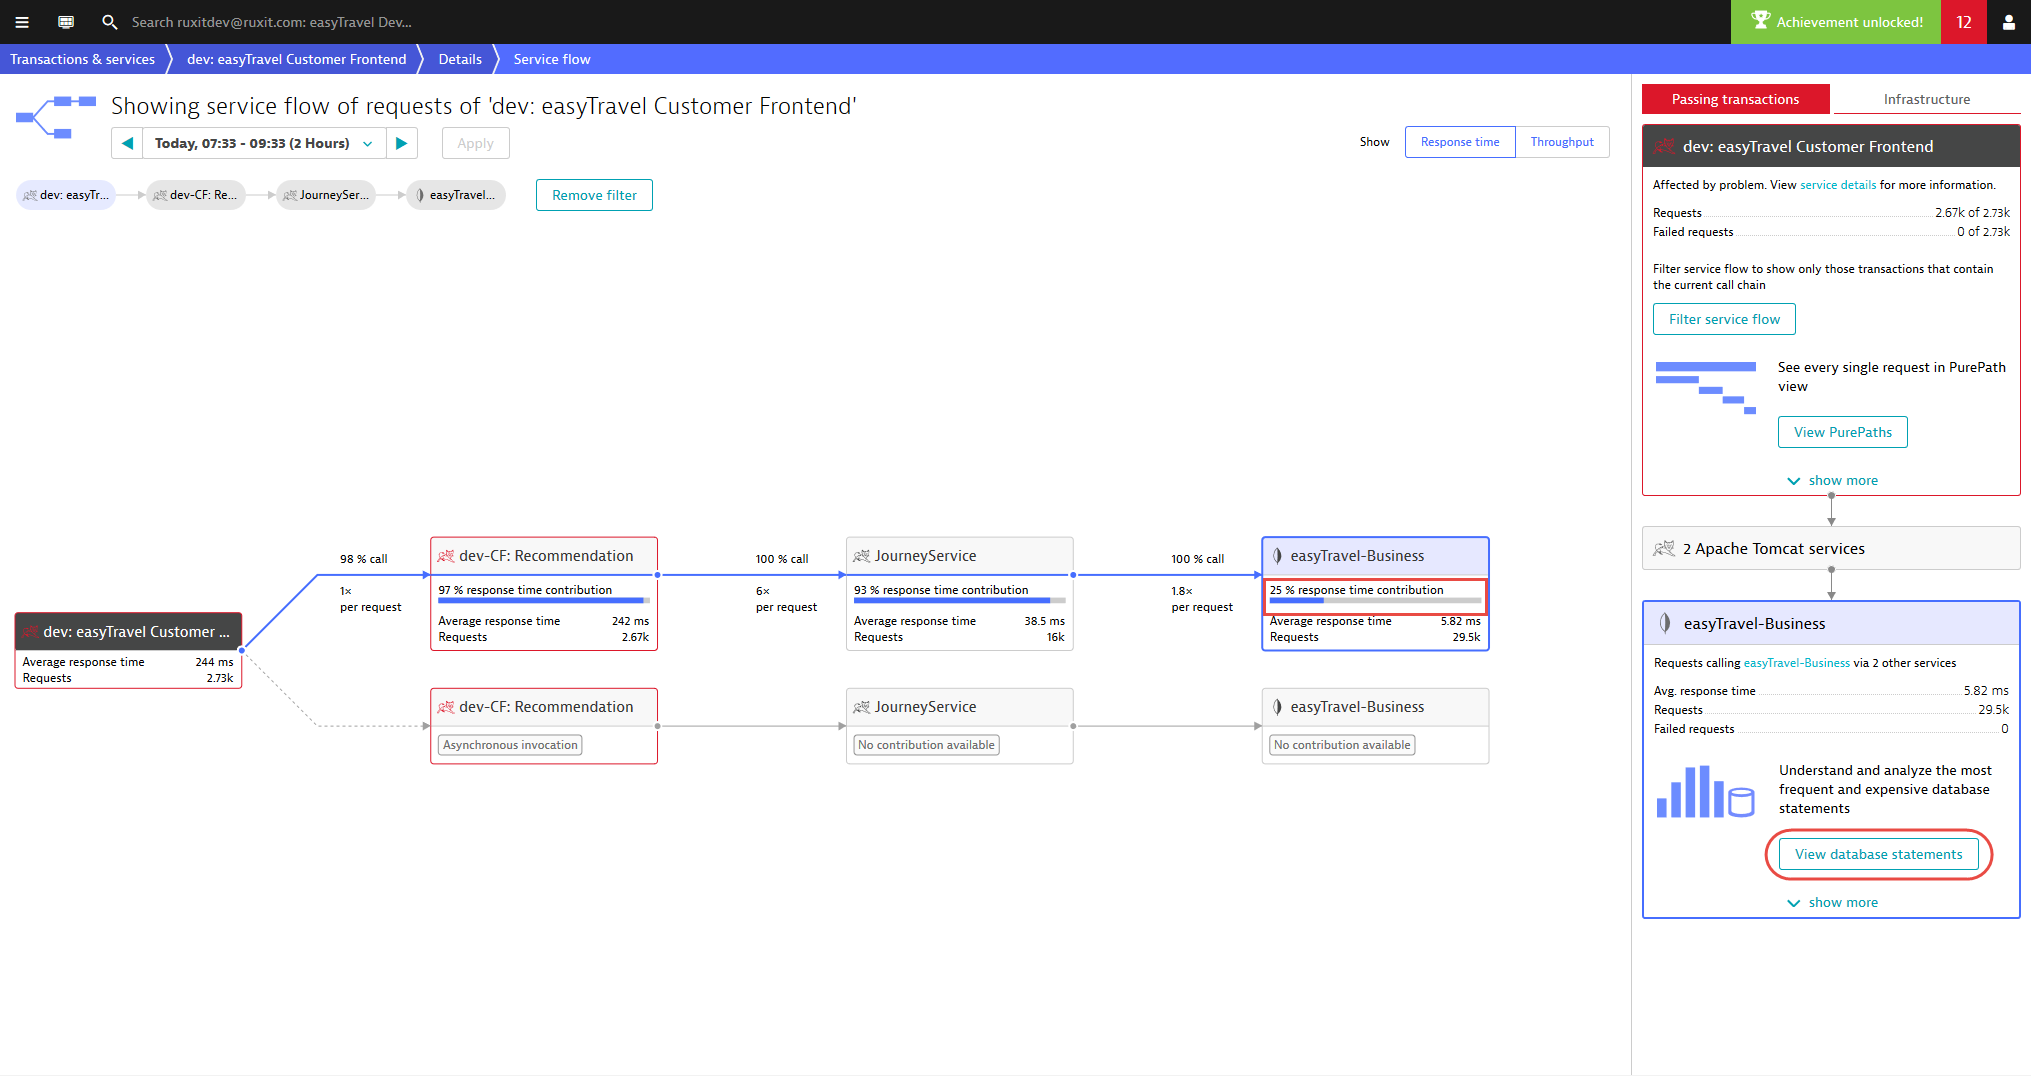Open the dashboard monitor icon in top bar
The image size is (2031, 1076).
click(66, 22)
